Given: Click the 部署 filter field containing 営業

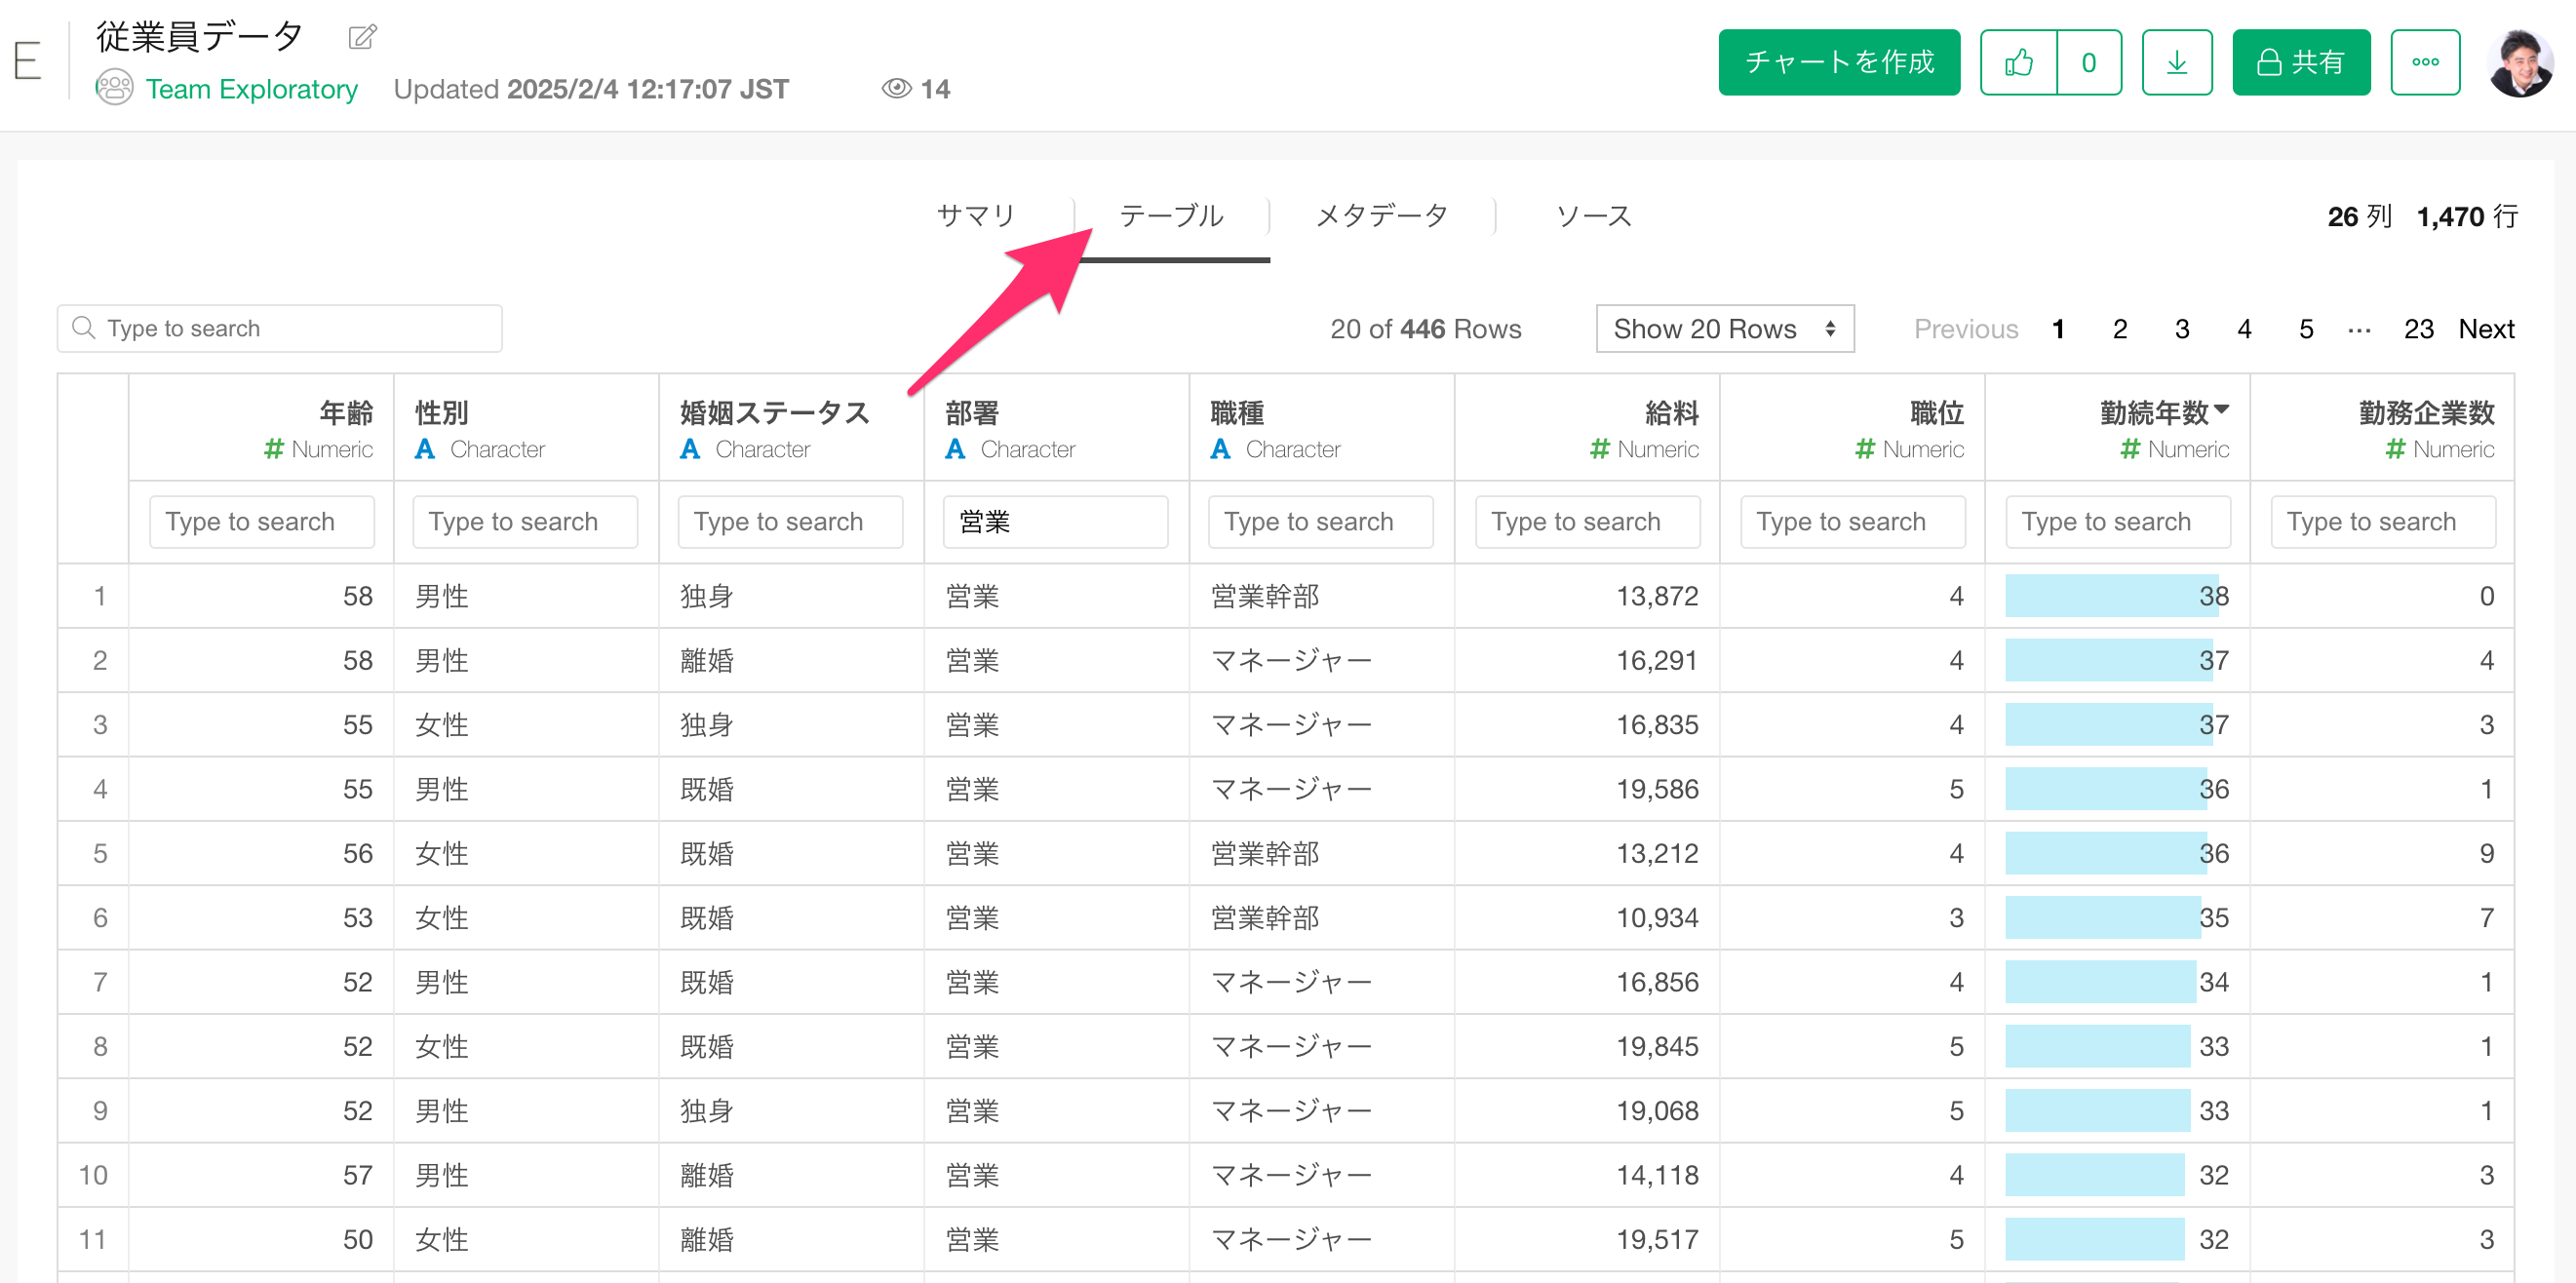Looking at the screenshot, I should click(x=1054, y=522).
